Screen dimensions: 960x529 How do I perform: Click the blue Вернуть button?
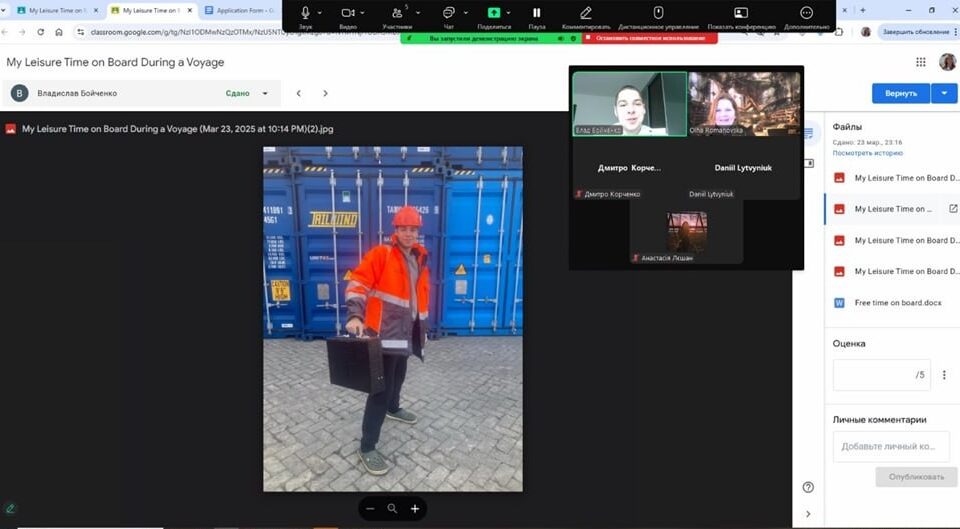[901, 93]
